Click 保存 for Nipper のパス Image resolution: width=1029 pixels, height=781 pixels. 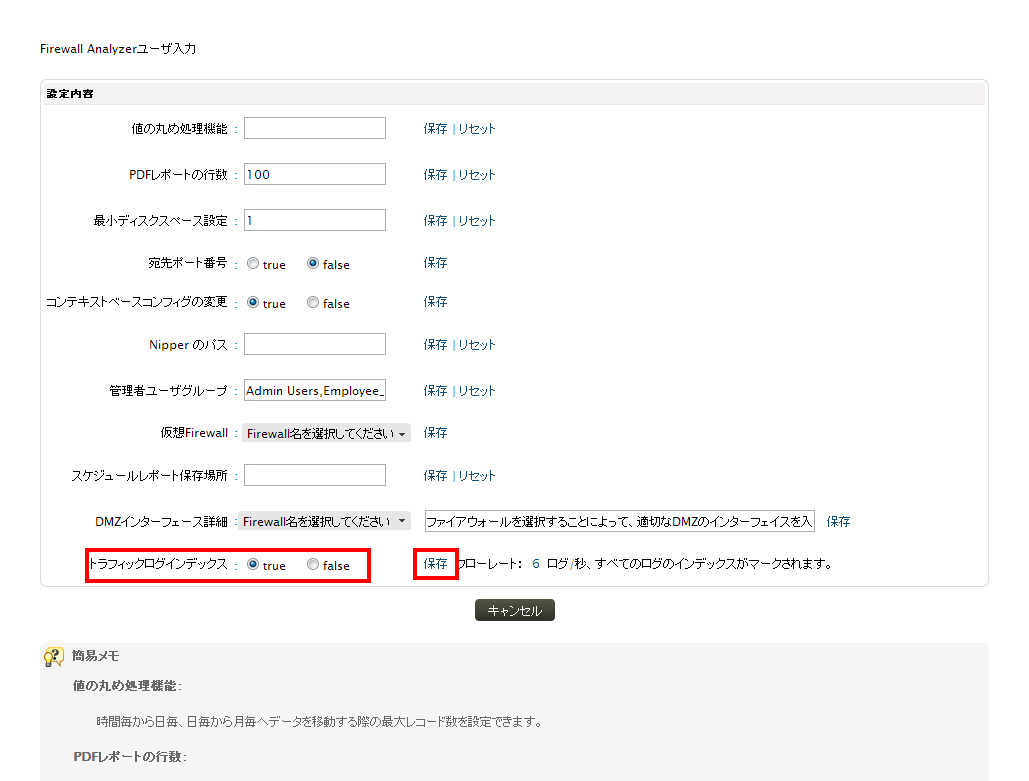coord(435,345)
